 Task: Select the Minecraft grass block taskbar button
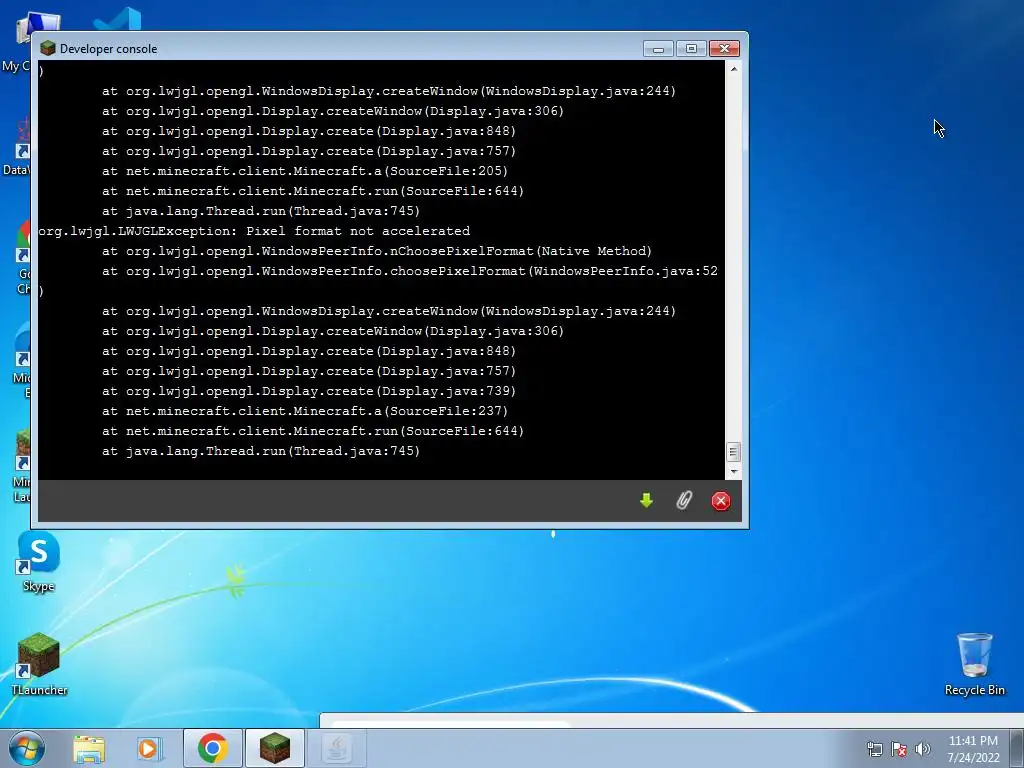pyautogui.click(x=274, y=748)
